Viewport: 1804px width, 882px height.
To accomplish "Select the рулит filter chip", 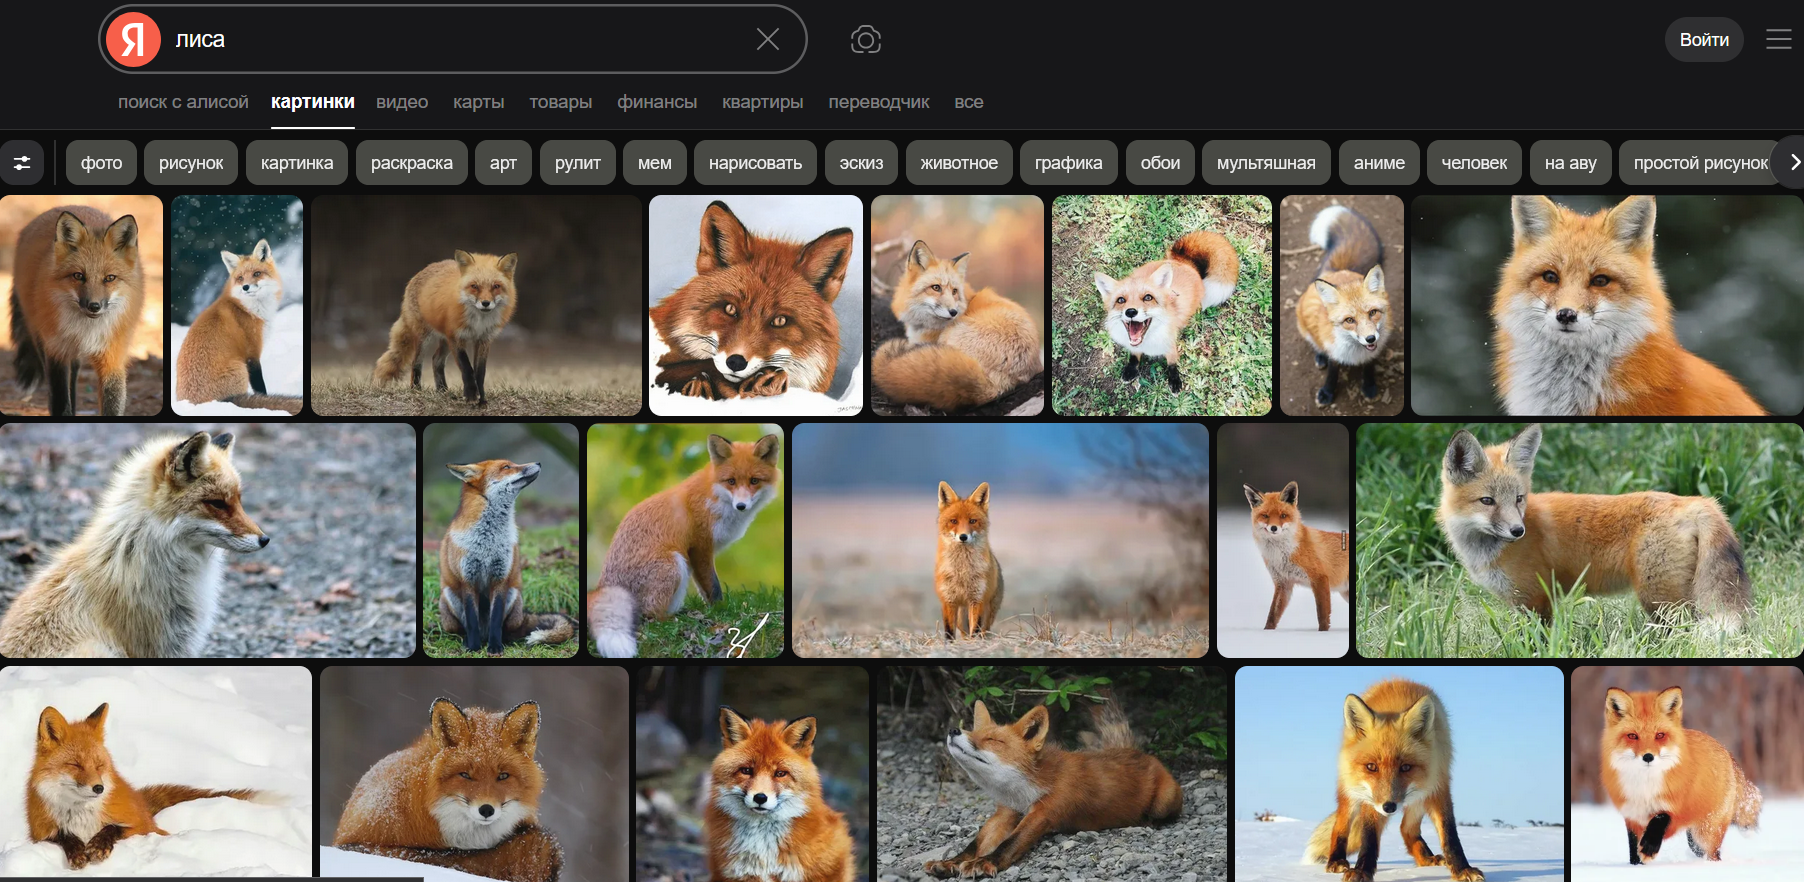I will [x=578, y=162].
